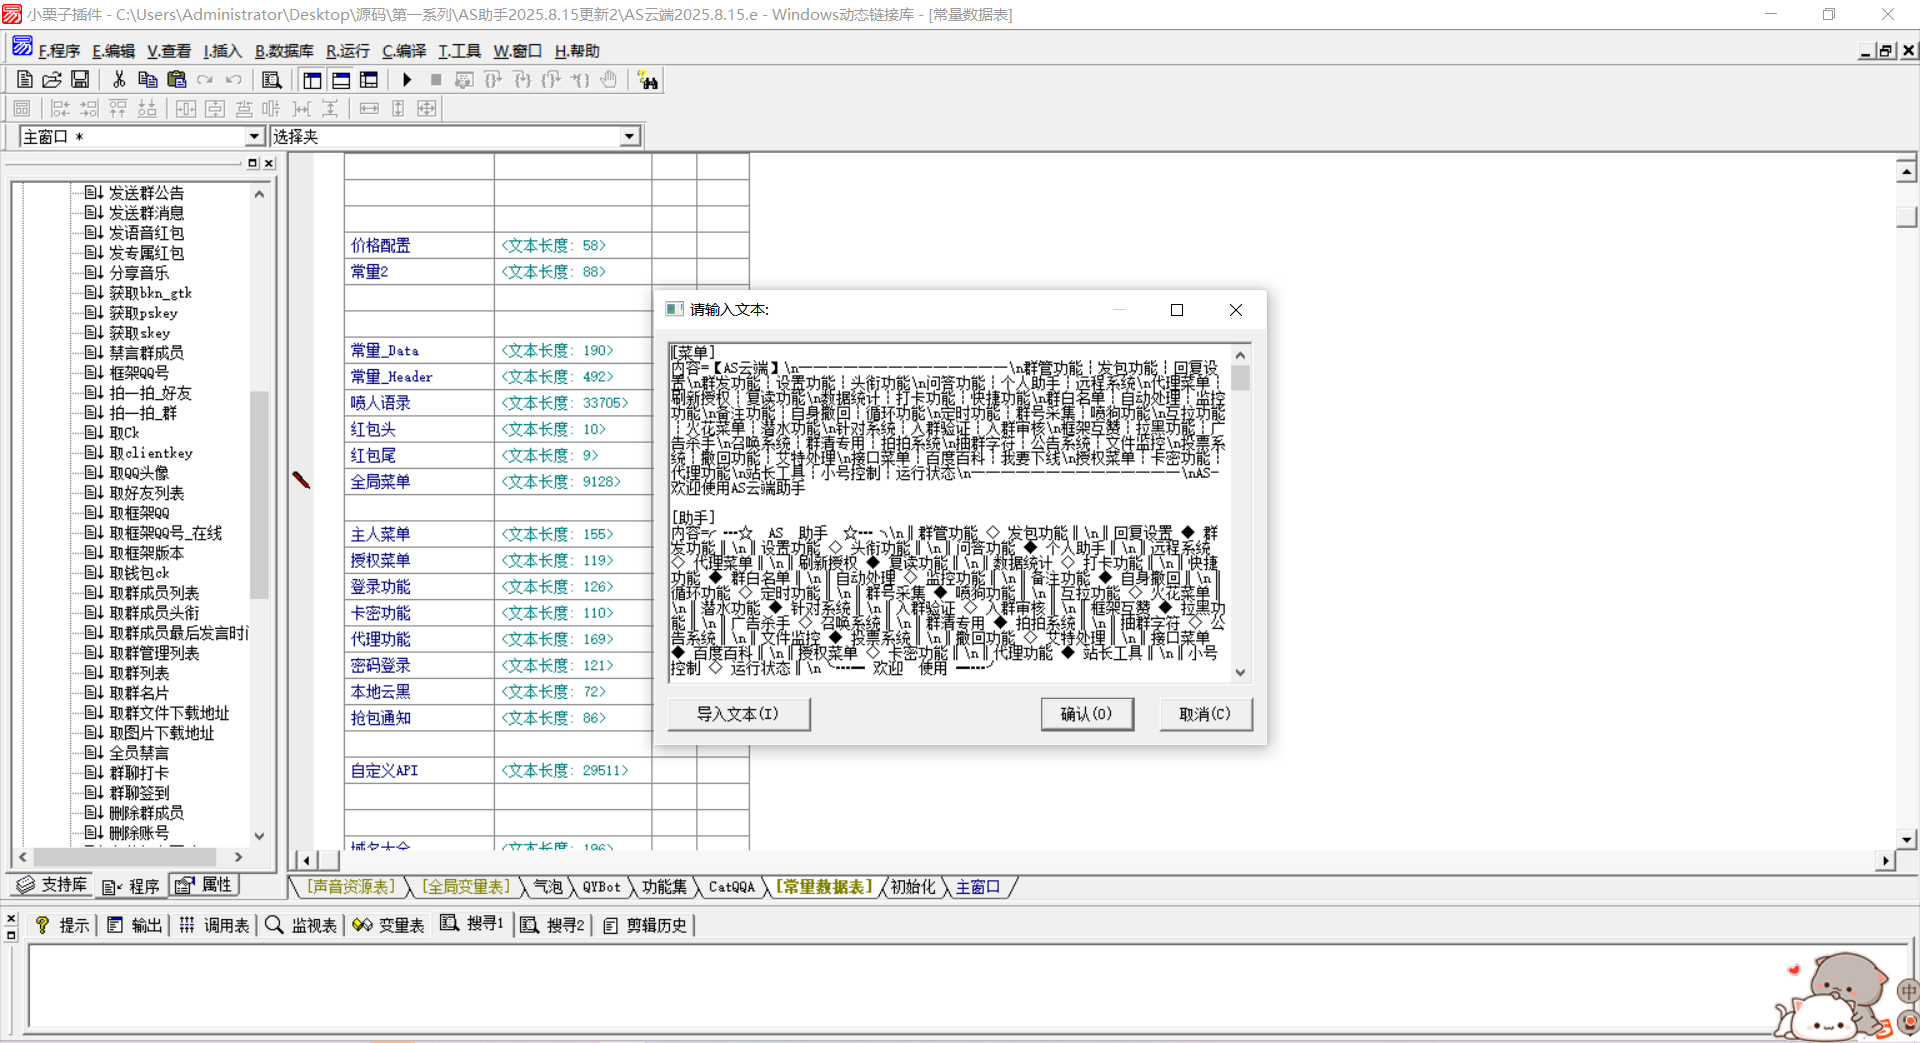Click the dialog text scrollbar down arrow
The width and height of the screenshot is (1920, 1043).
pos(1240,673)
